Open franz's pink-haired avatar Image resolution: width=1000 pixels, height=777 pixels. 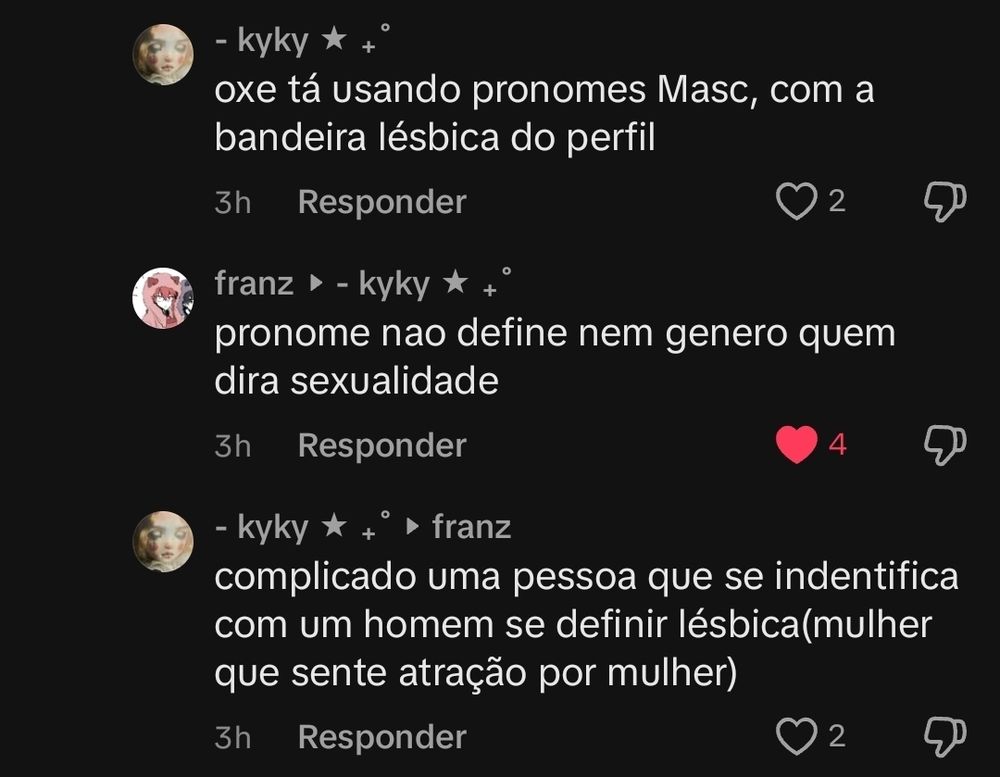[x=163, y=298]
